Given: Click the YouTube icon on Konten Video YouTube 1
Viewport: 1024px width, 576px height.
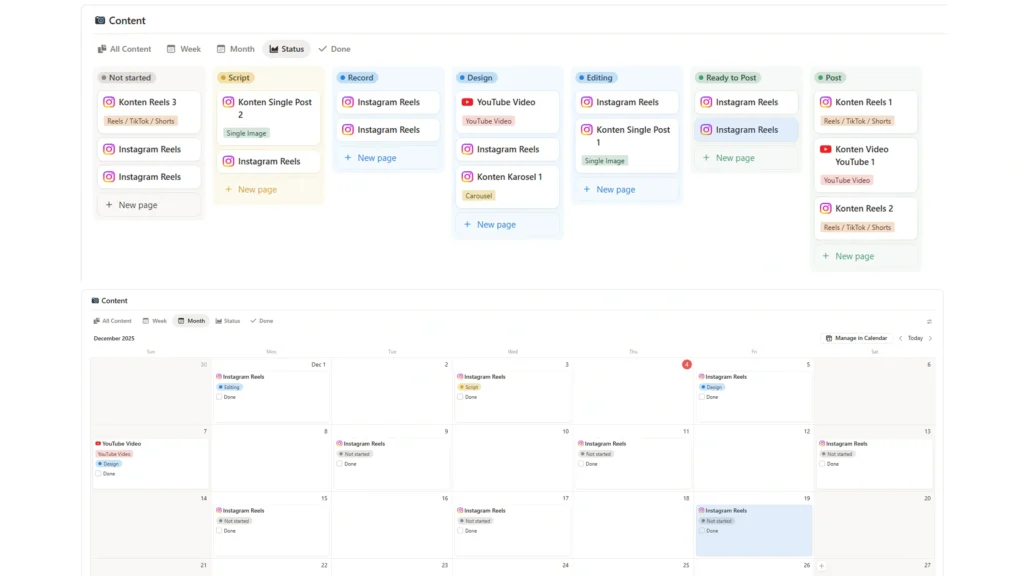Looking at the screenshot, I should tap(825, 149).
